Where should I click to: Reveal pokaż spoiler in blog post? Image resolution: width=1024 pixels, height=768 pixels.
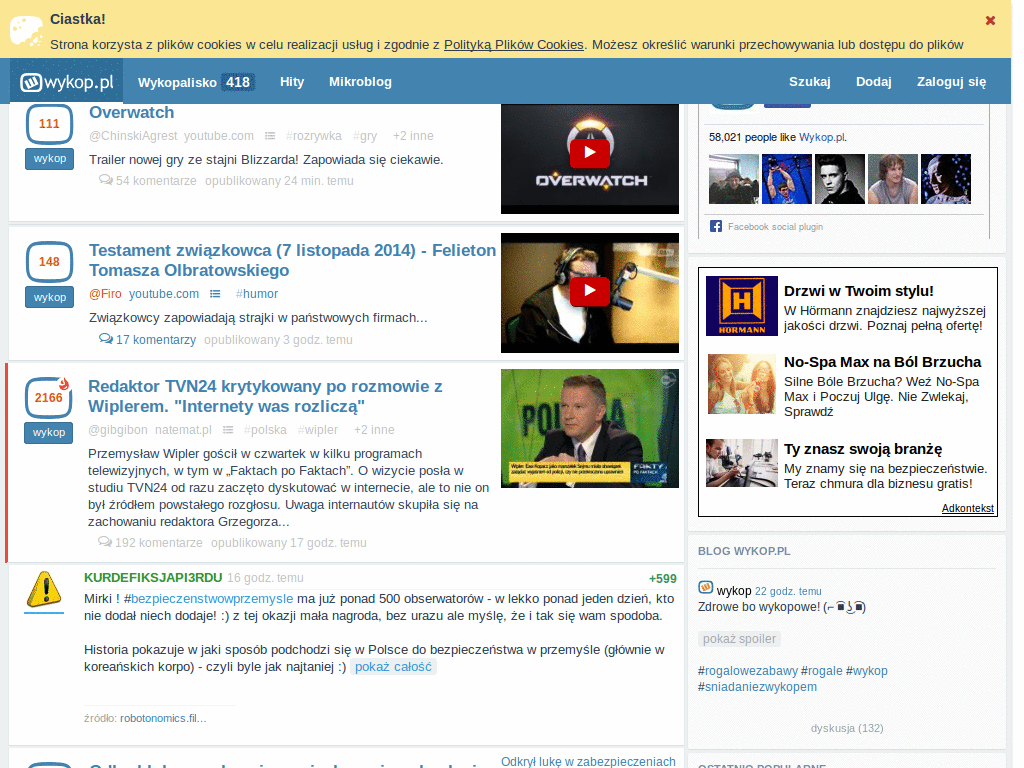click(x=739, y=639)
